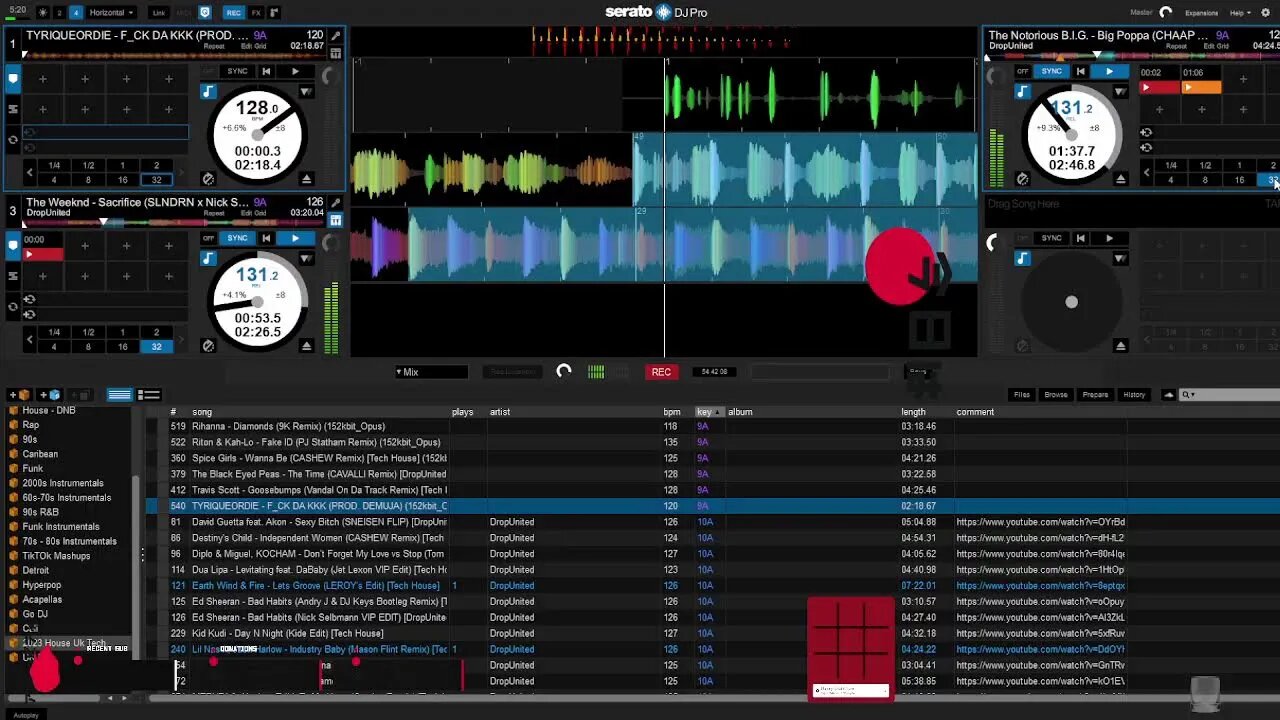Open the Browse panel tab
Image resolution: width=1280 pixels, height=720 pixels.
pos(1056,395)
